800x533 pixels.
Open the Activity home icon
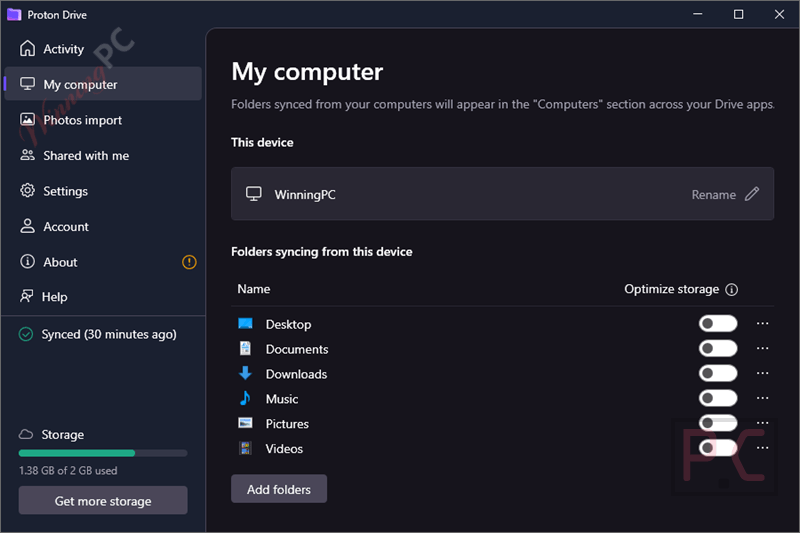28,48
